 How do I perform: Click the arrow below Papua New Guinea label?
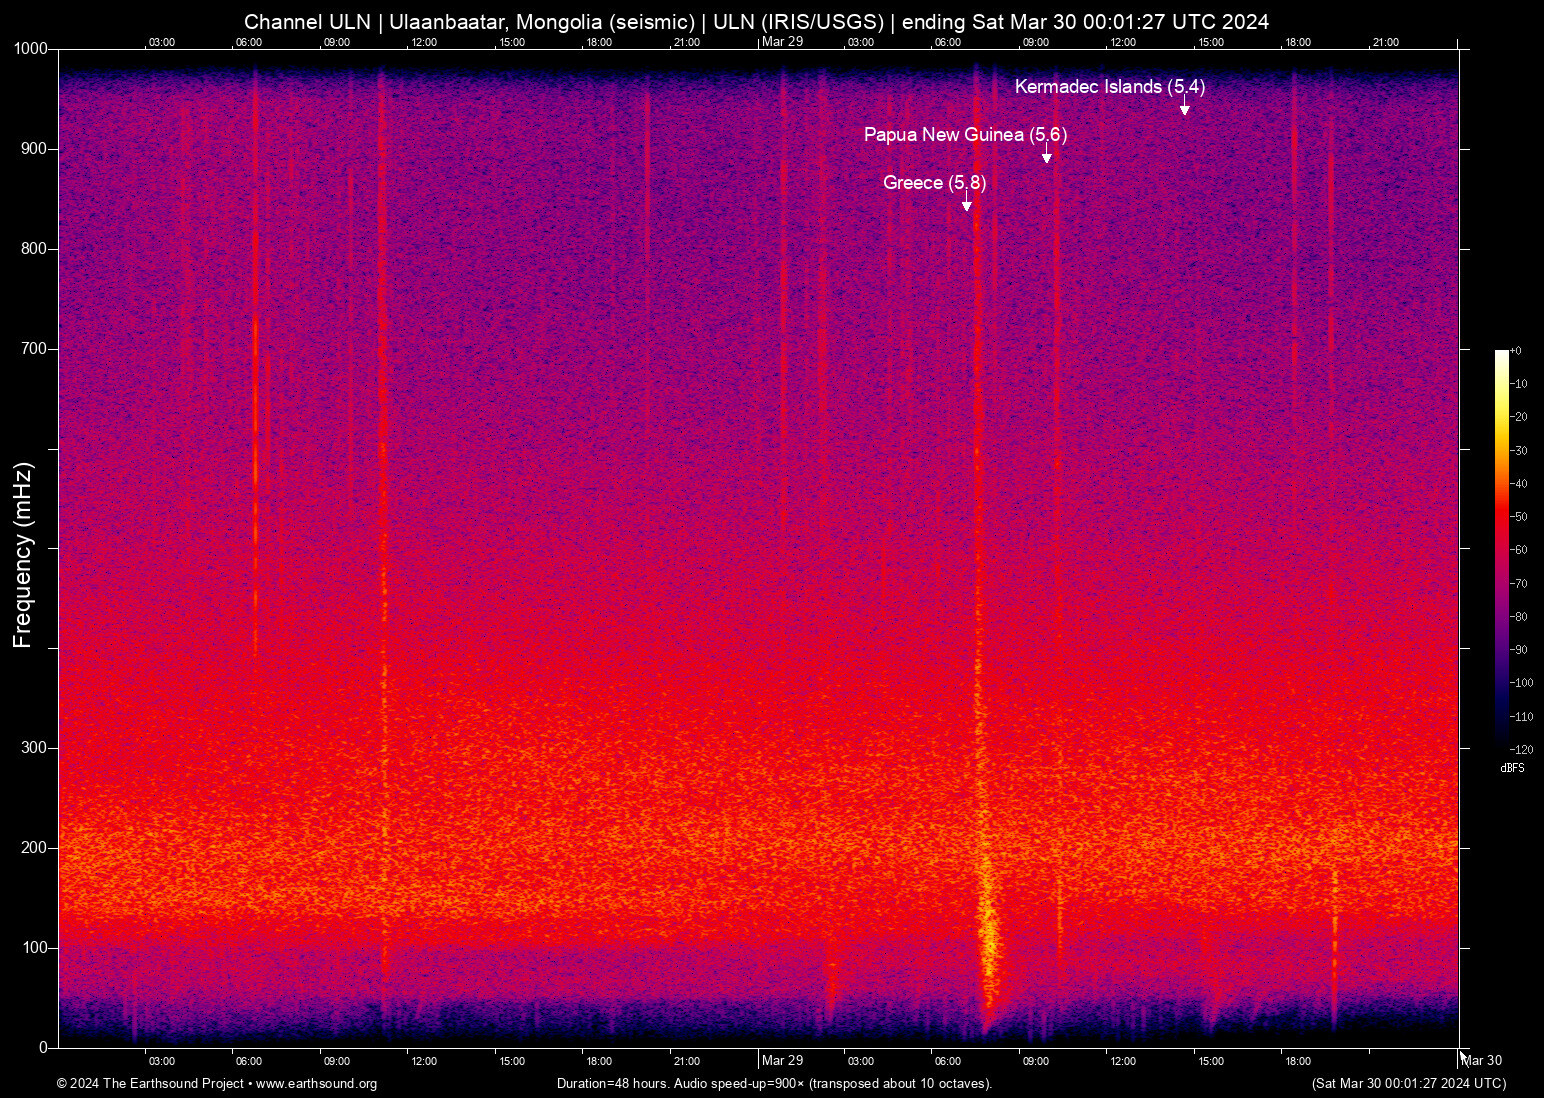coord(1047,155)
